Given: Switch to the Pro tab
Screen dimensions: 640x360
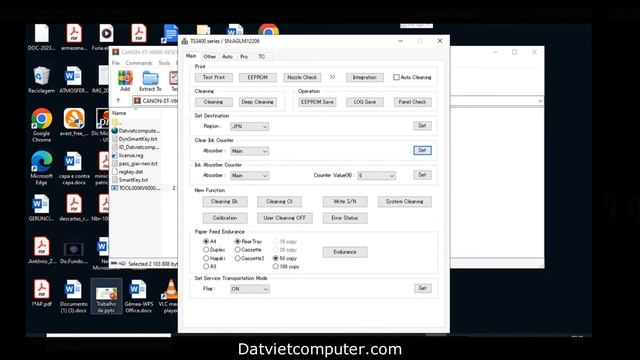Looking at the screenshot, I should 244,57.
